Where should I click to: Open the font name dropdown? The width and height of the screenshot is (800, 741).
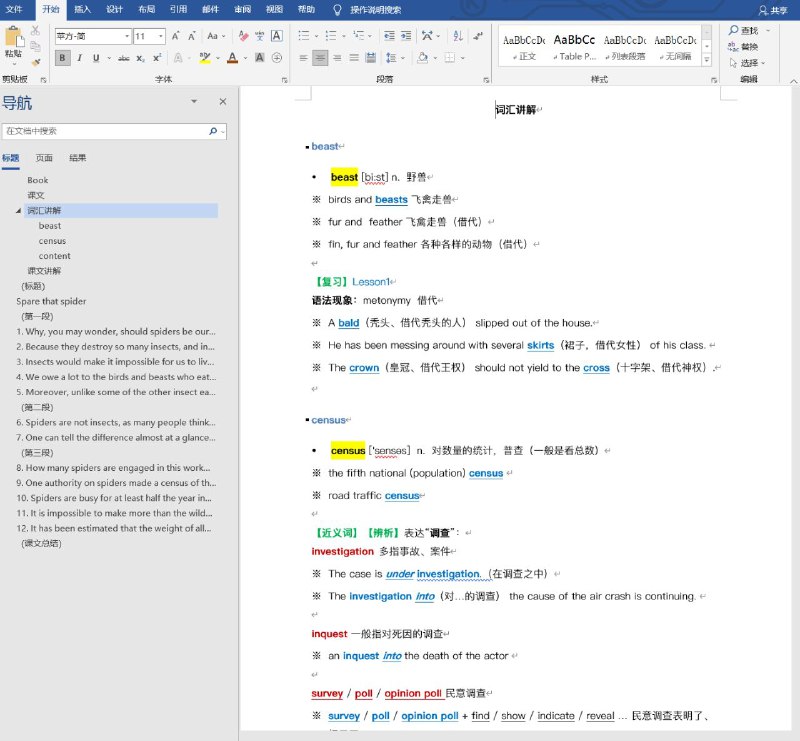[x=127, y=36]
